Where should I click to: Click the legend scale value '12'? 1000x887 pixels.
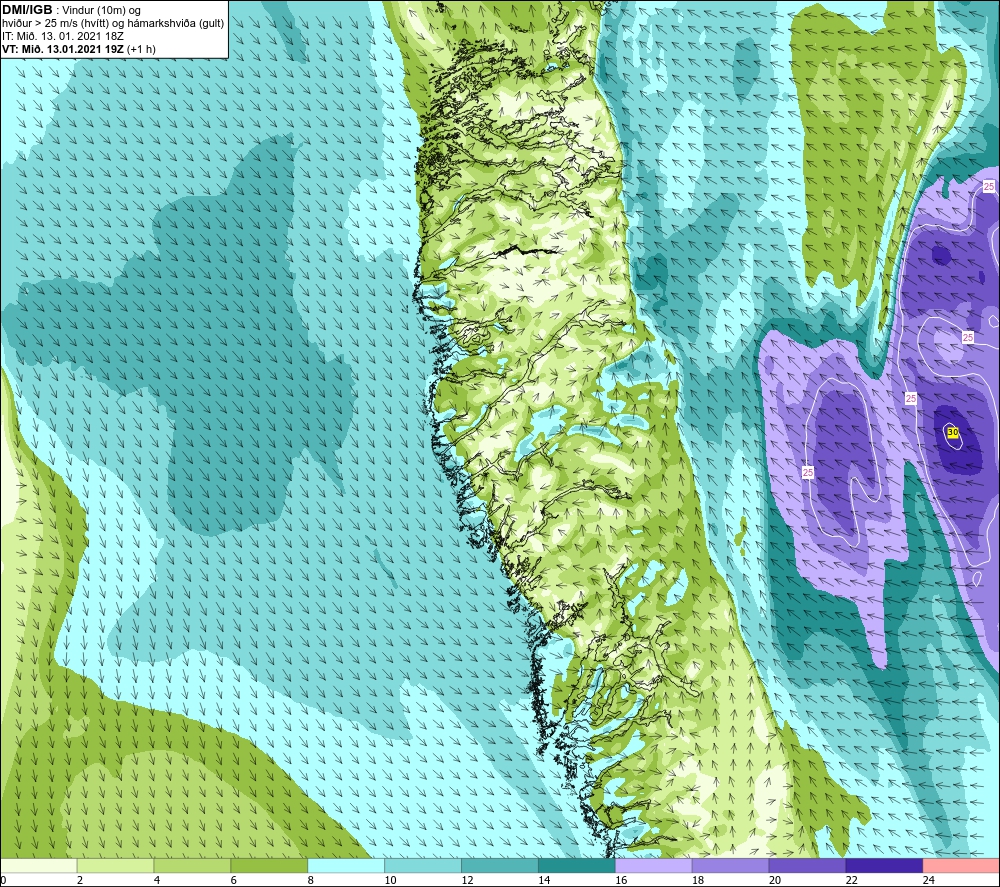467,880
